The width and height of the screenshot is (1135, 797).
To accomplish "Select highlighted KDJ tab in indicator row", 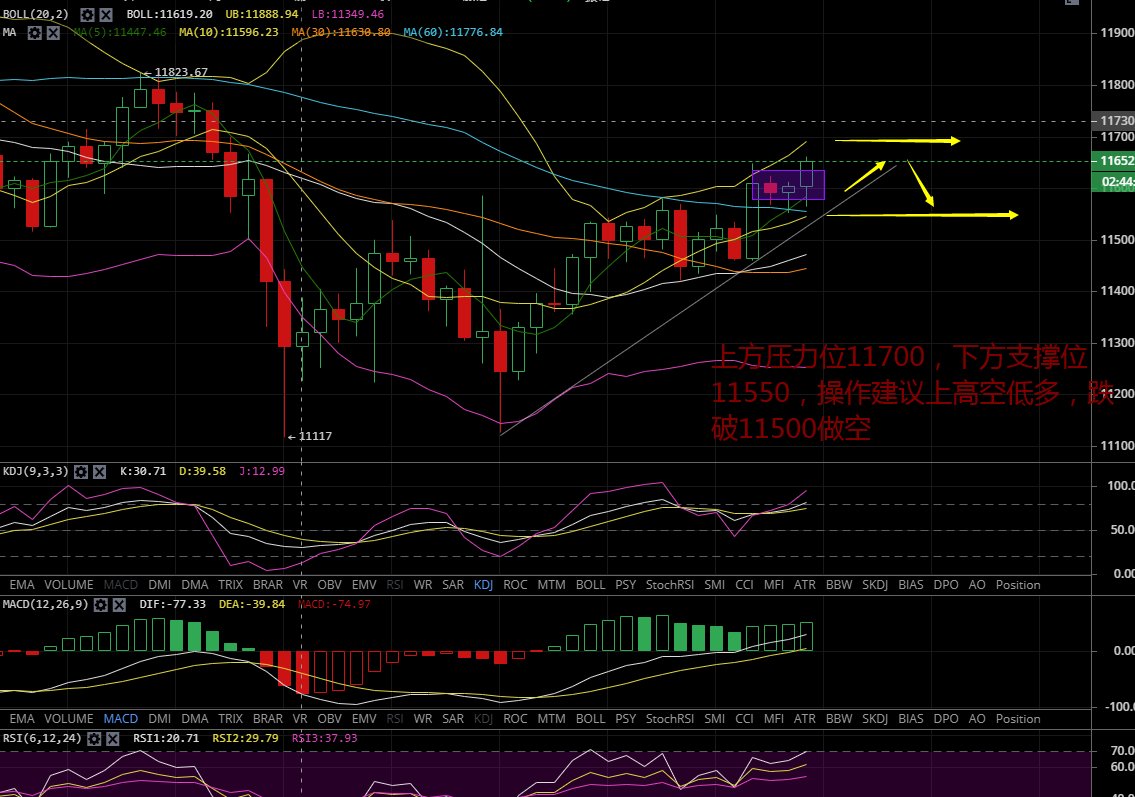I will click(484, 585).
